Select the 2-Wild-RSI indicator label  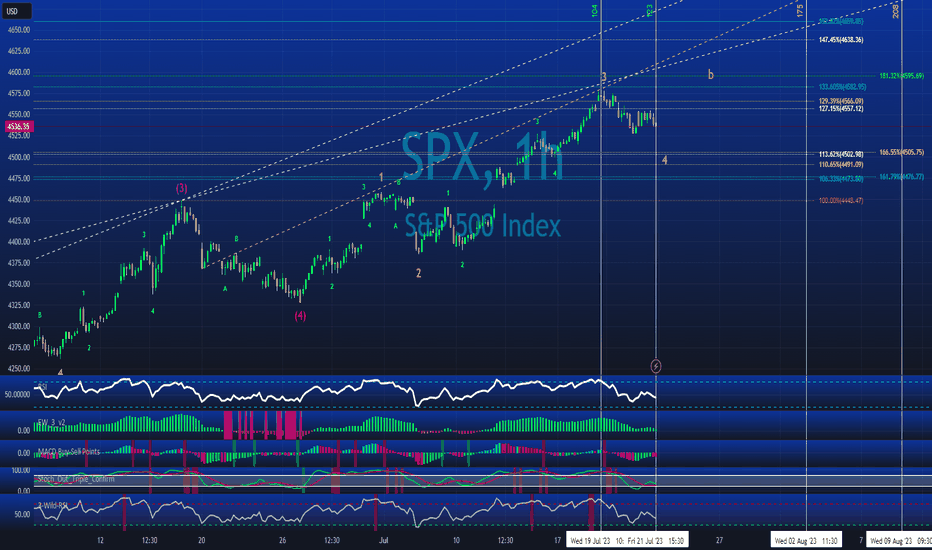pos(52,505)
